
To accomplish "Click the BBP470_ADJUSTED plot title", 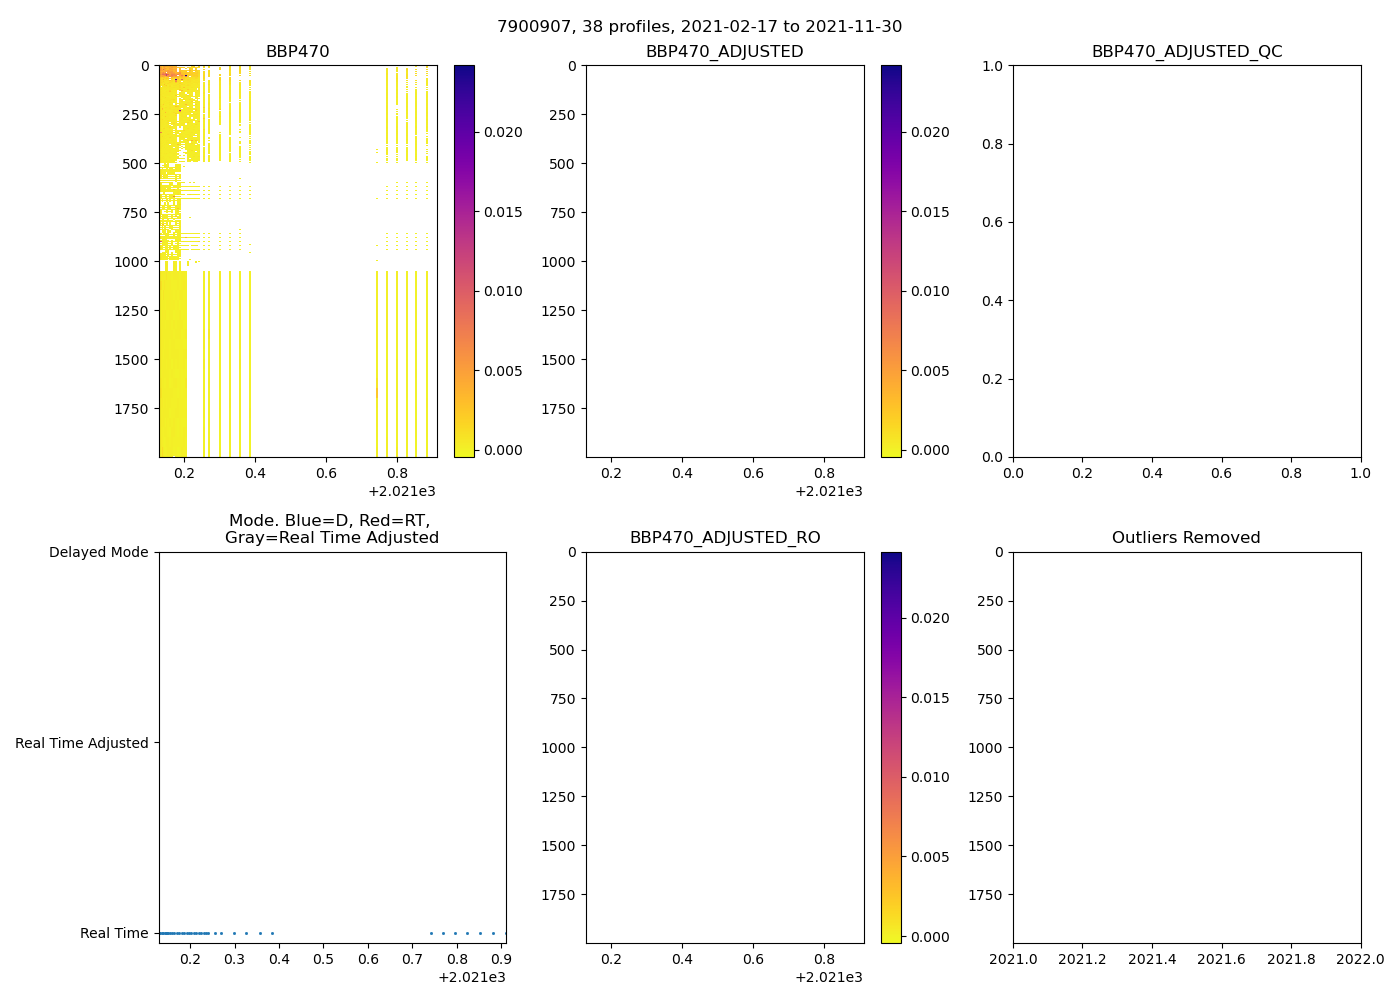I will coord(724,52).
